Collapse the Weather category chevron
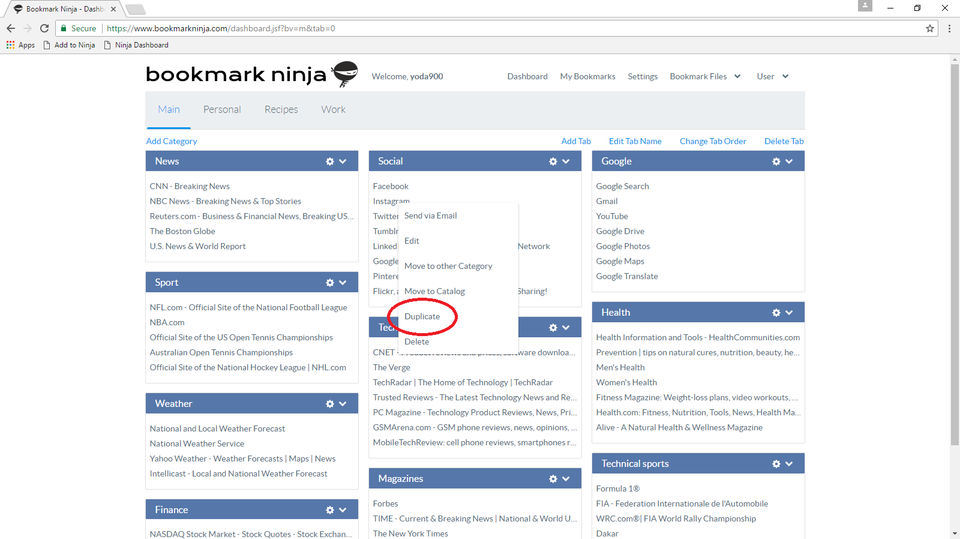 click(343, 404)
